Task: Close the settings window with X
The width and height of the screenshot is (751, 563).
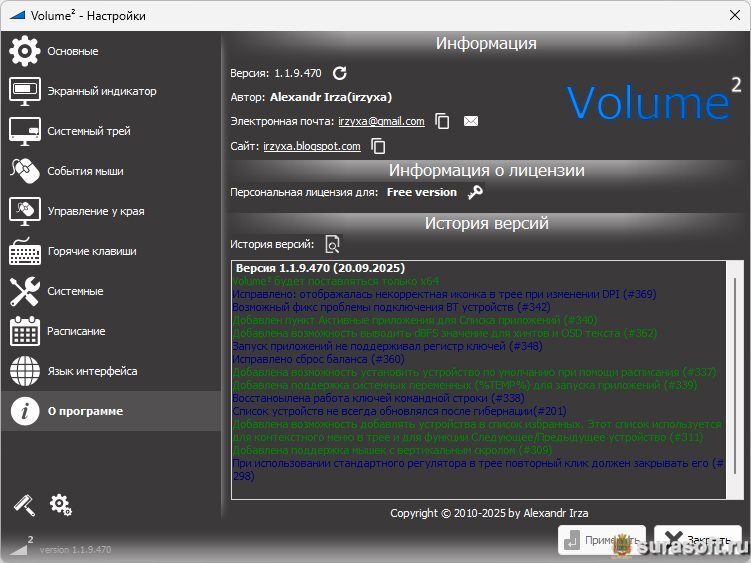Action: pos(735,15)
